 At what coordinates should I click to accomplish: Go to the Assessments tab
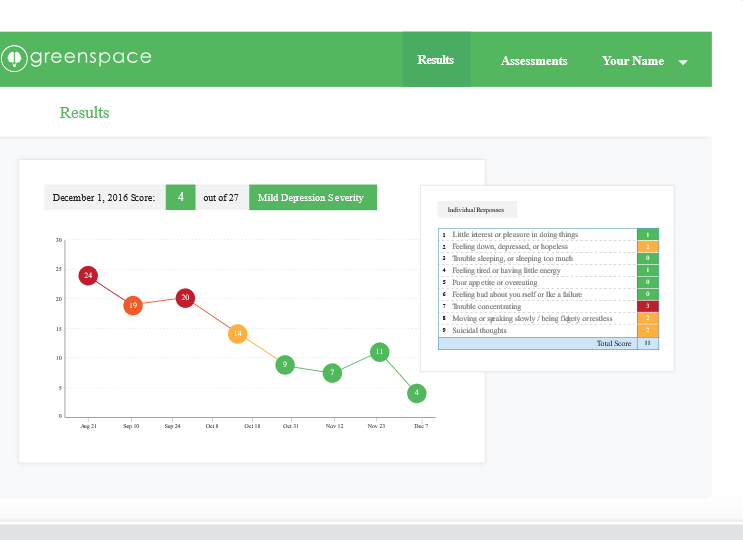[x=534, y=61]
